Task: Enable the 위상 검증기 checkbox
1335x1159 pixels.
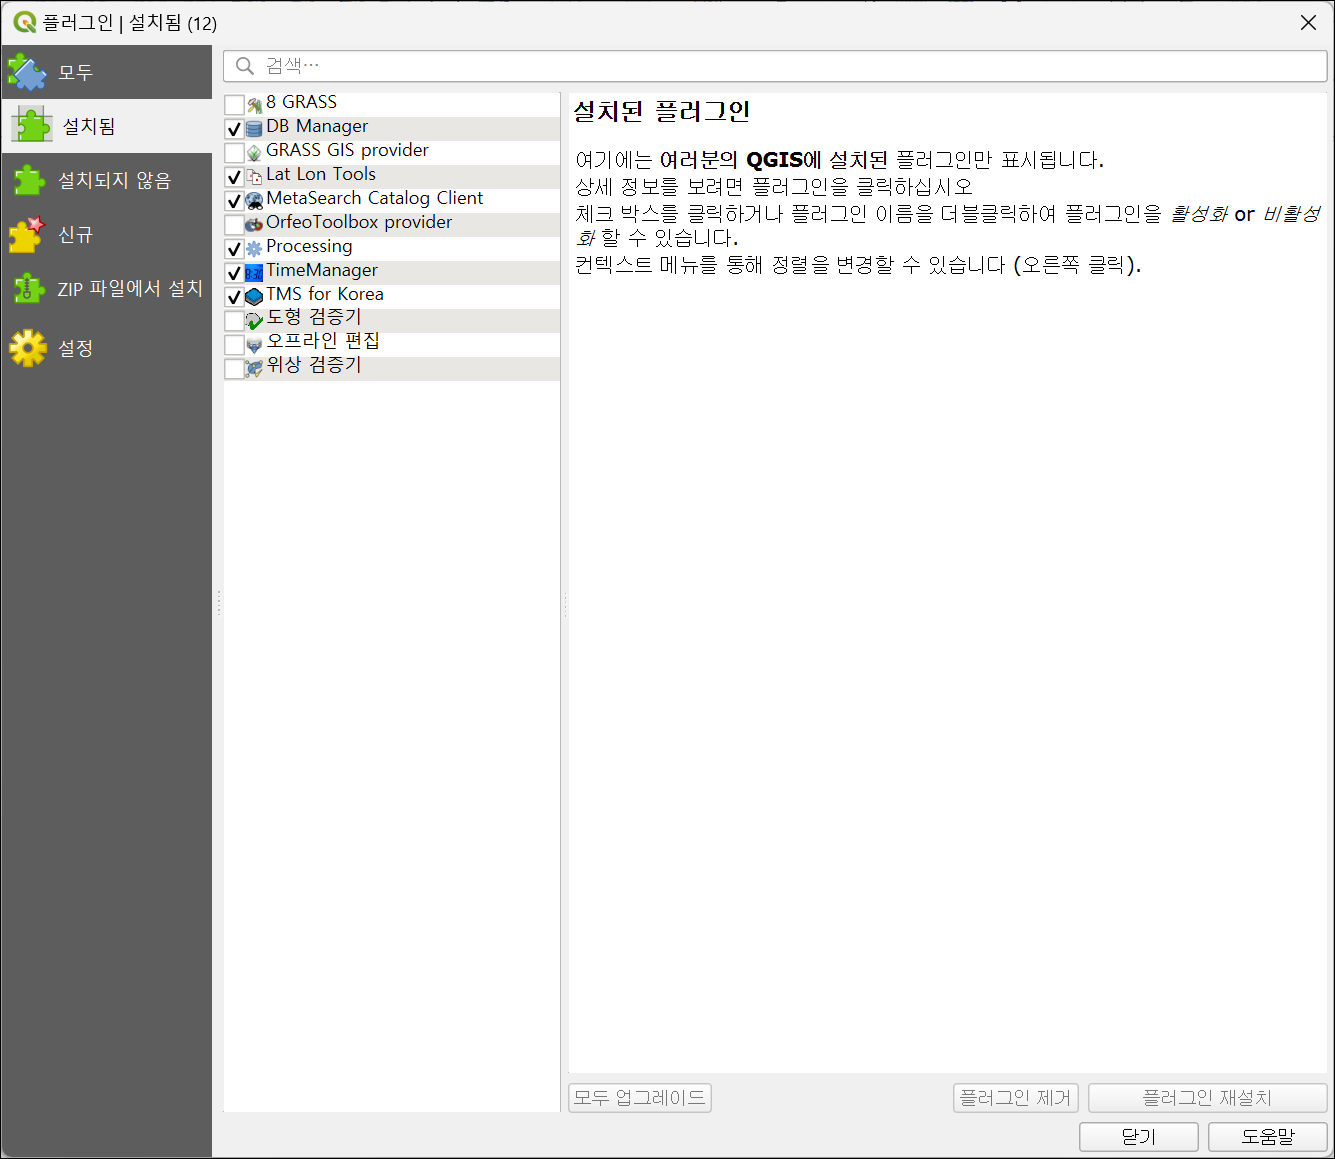Action: coord(235,369)
